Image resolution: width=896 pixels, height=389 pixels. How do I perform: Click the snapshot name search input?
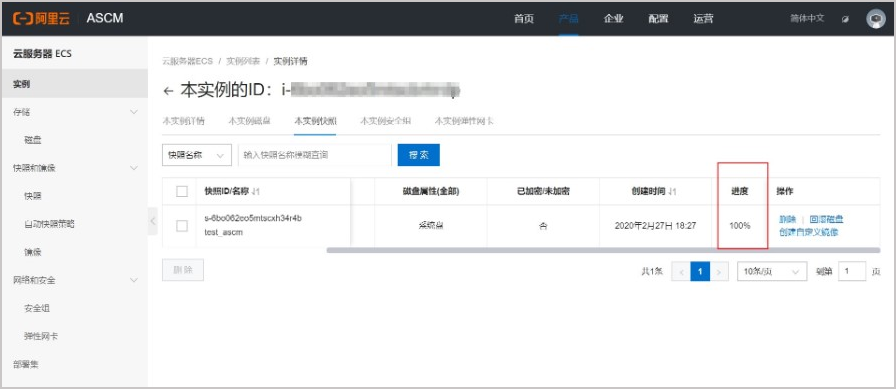[x=314, y=155]
